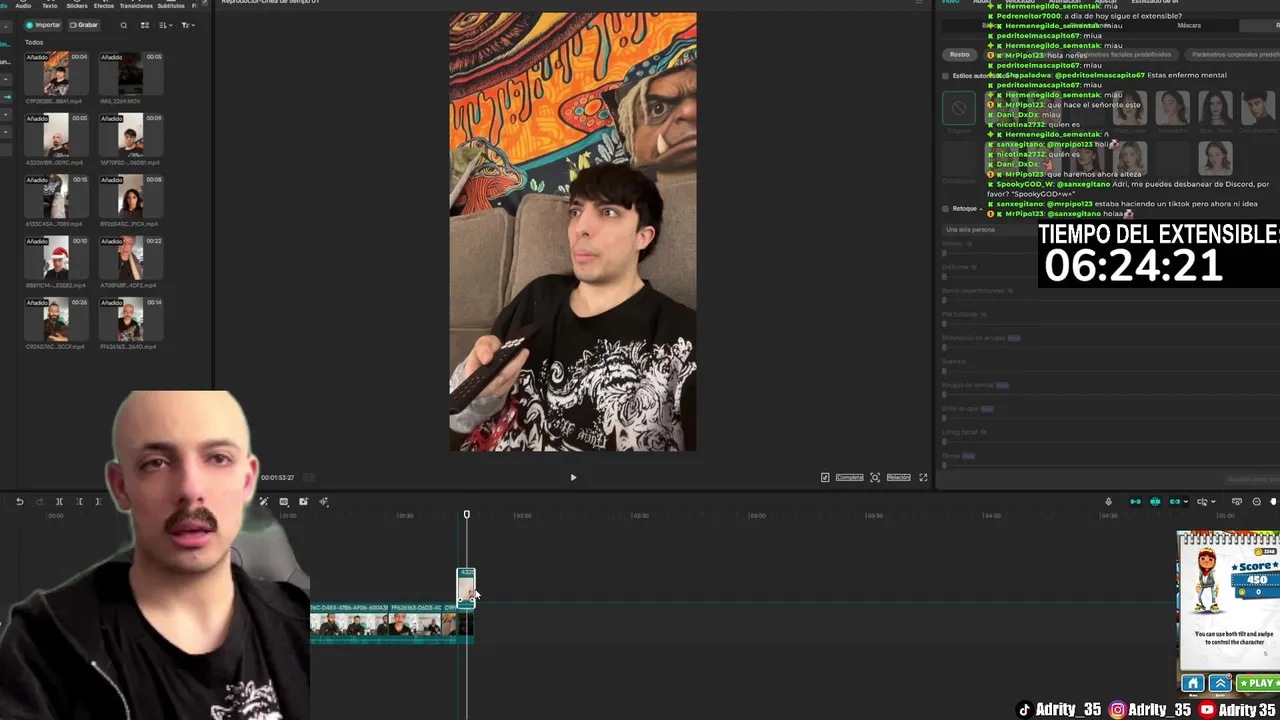Click the Grabar button

[84, 25]
